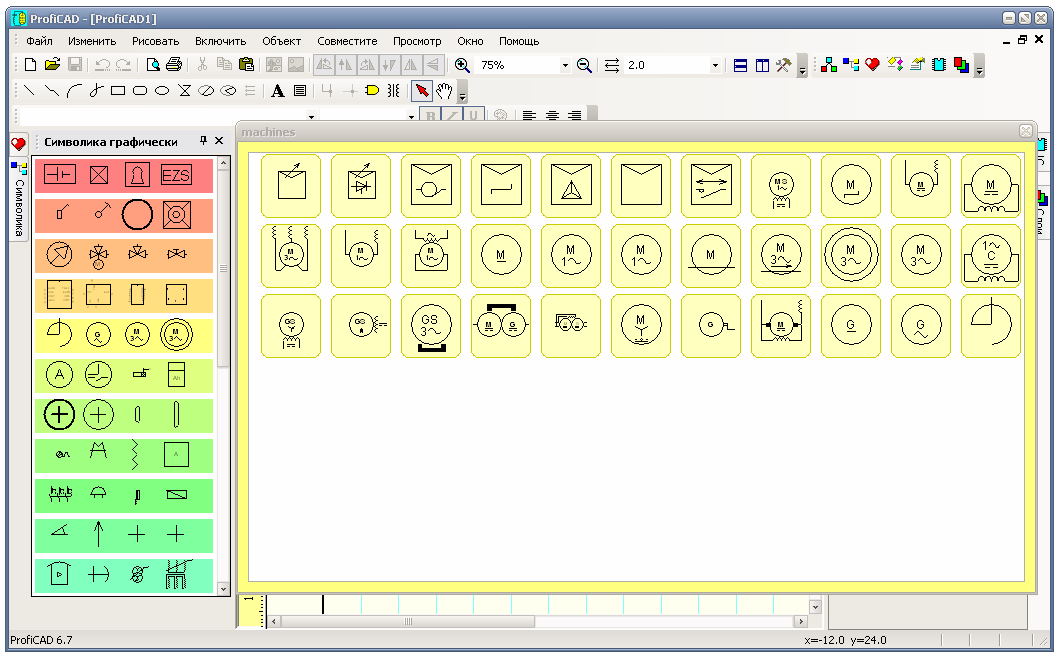Toggle the arrow selection pointer tool

(x=422, y=91)
